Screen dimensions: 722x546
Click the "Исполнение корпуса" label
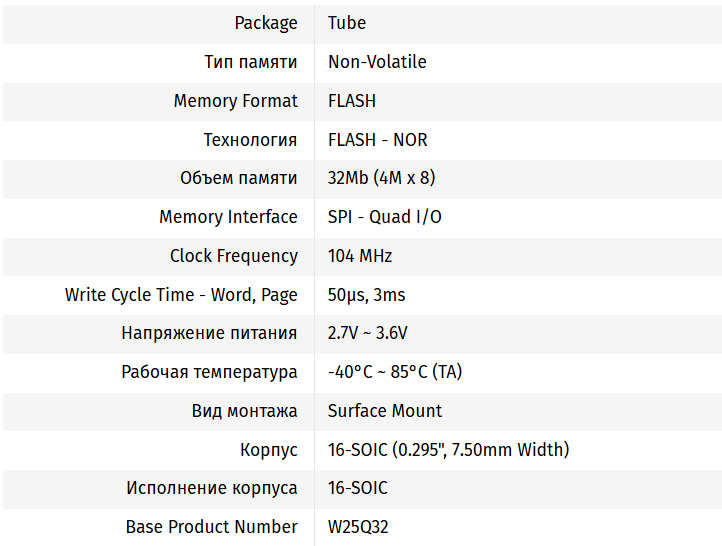211,488
